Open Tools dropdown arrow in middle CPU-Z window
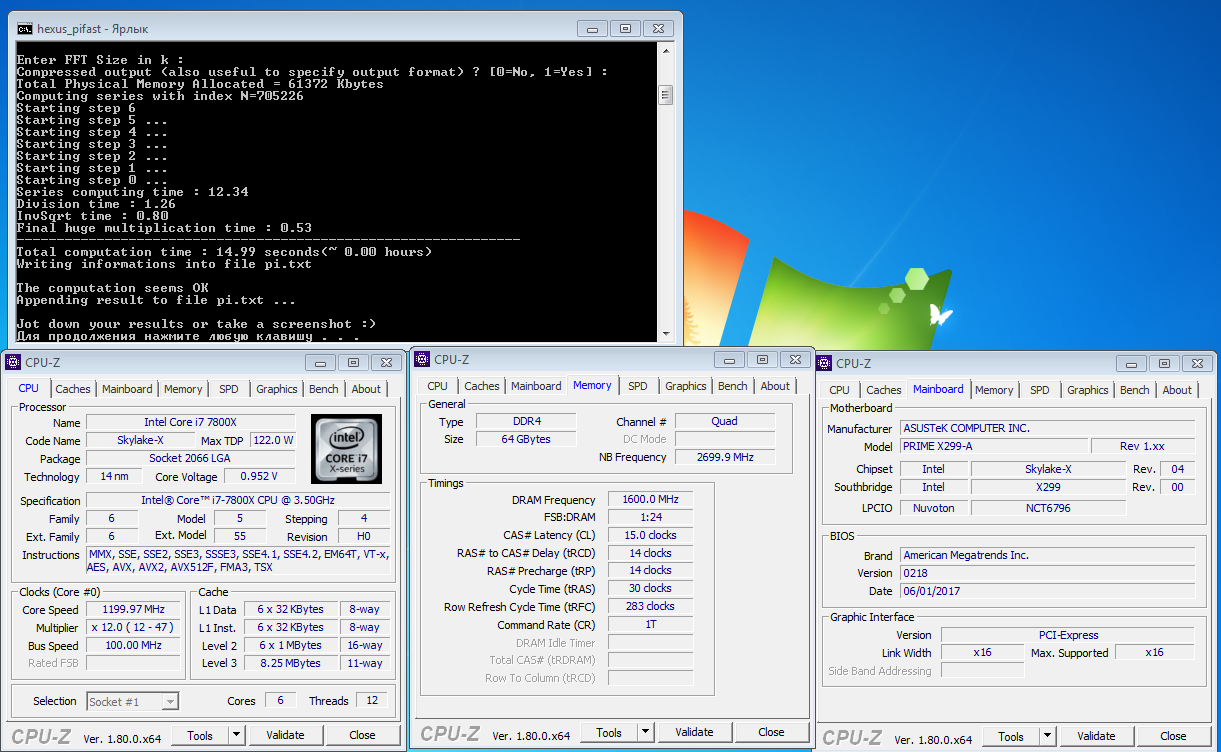 (x=645, y=732)
